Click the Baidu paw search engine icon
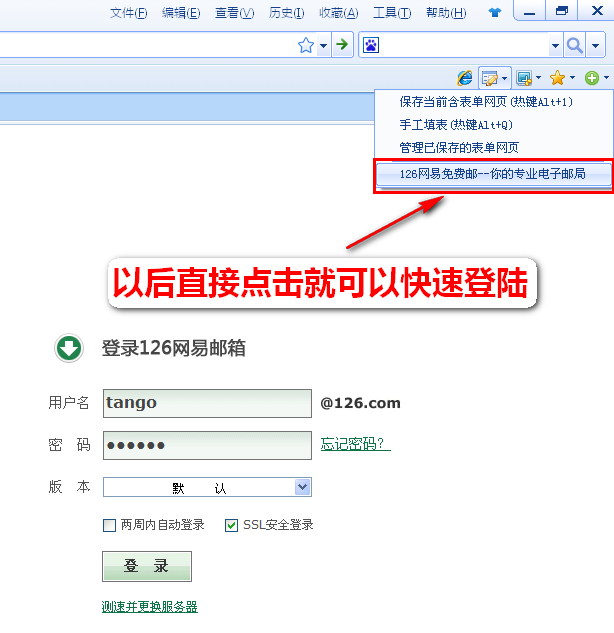The width and height of the screenshot is (614, 633). (371, 45)
